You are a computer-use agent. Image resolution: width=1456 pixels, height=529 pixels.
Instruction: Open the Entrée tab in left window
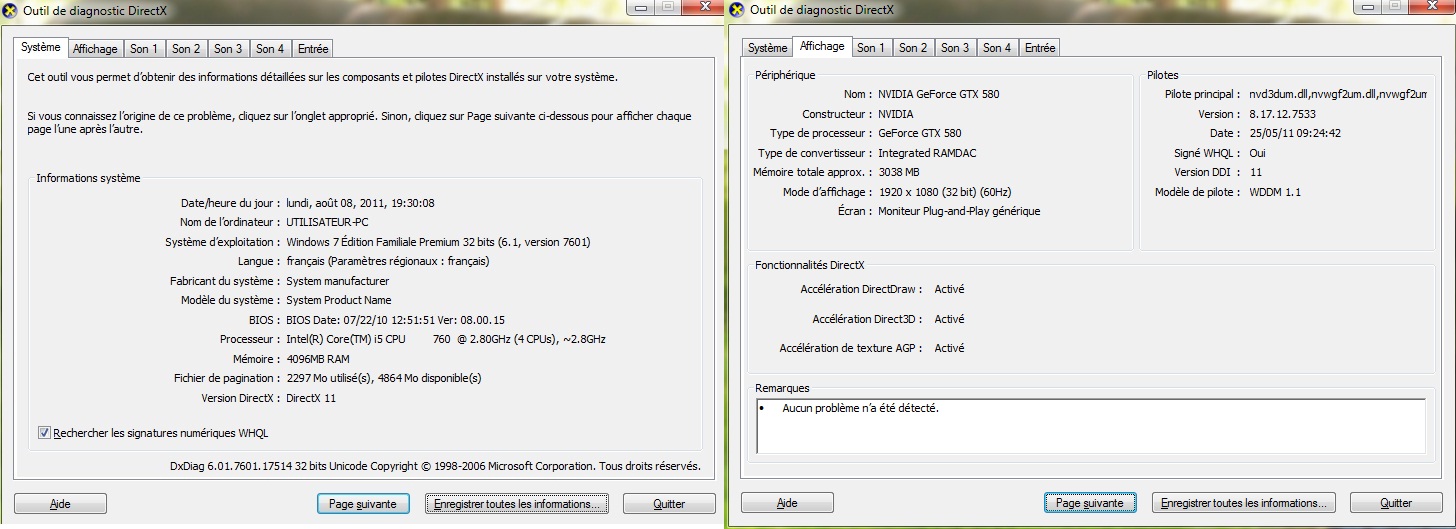point(313,49)
